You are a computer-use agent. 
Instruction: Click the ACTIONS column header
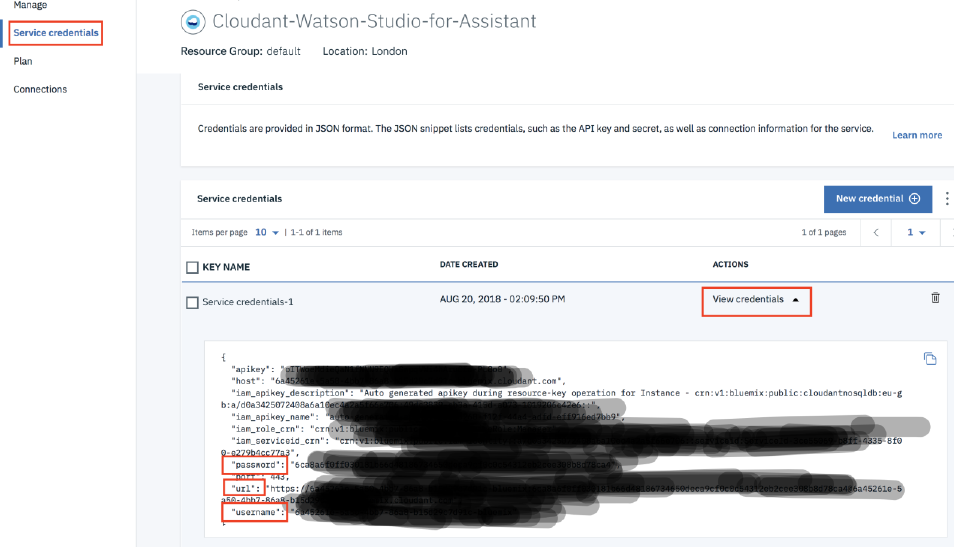tap(730, 265)
